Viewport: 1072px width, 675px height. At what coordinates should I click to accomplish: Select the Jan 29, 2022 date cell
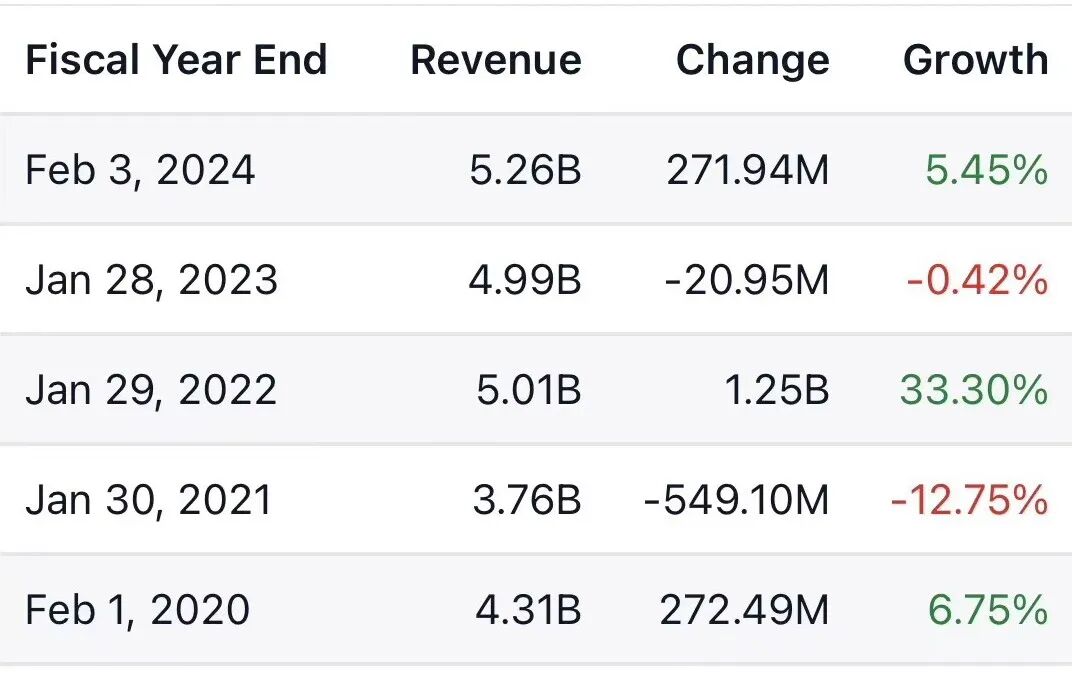151,389
